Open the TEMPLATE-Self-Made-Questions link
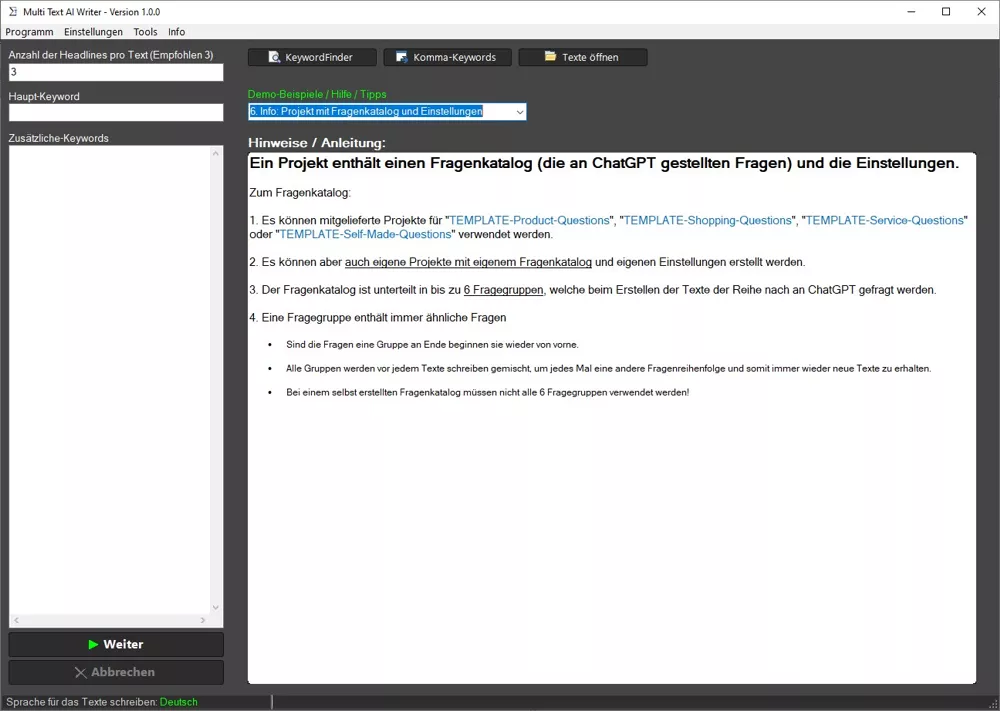This screenshot has height=711, width=1000. point(365,235)
